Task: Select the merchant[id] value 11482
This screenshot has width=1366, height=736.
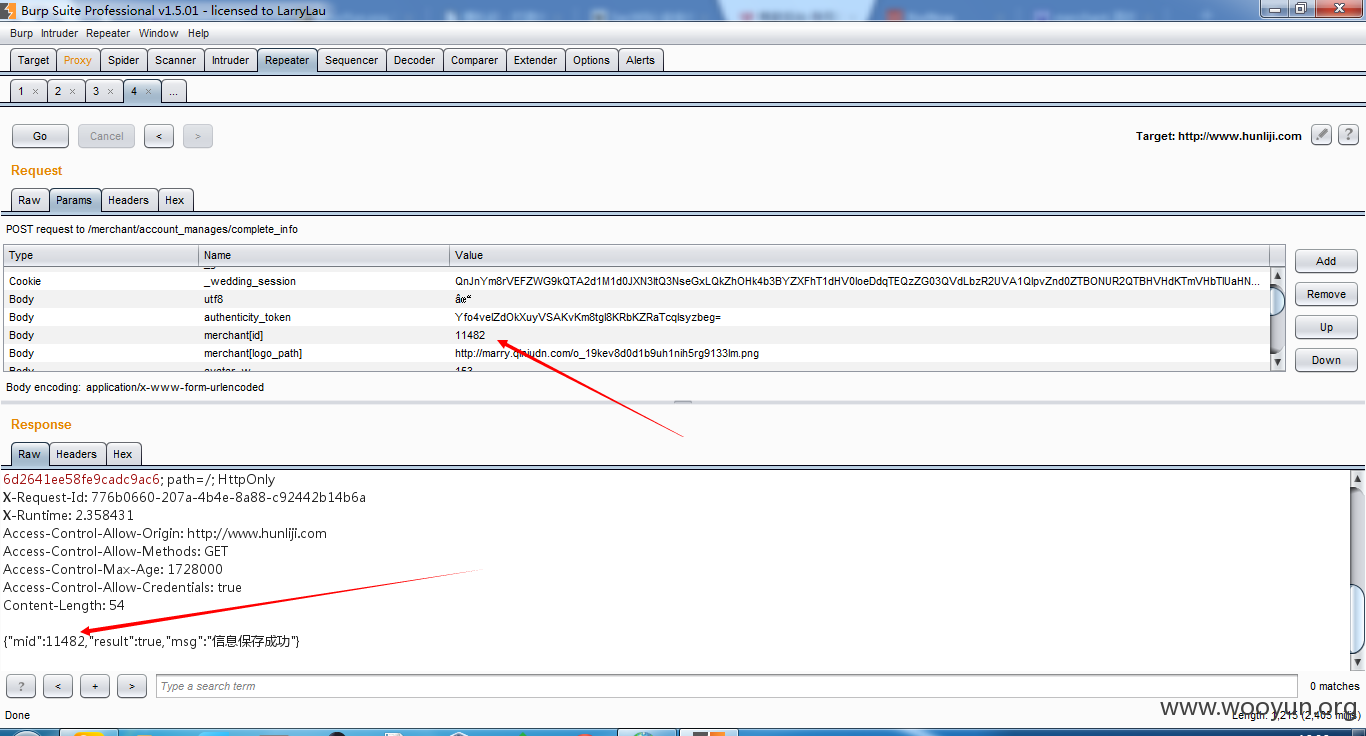Action: tap(470, 335)
